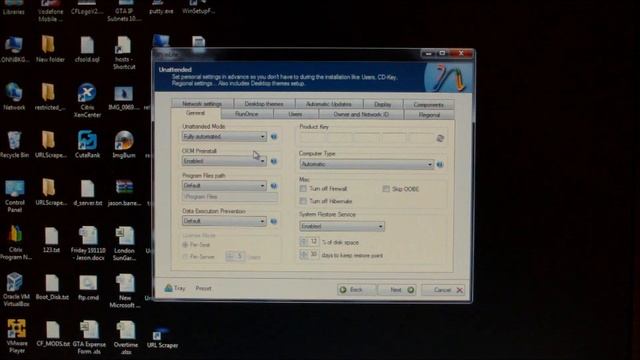The width and height of the screenshot is (640, 360).
Task: Switch to the Users tab
Action: (x=296, y=114)
